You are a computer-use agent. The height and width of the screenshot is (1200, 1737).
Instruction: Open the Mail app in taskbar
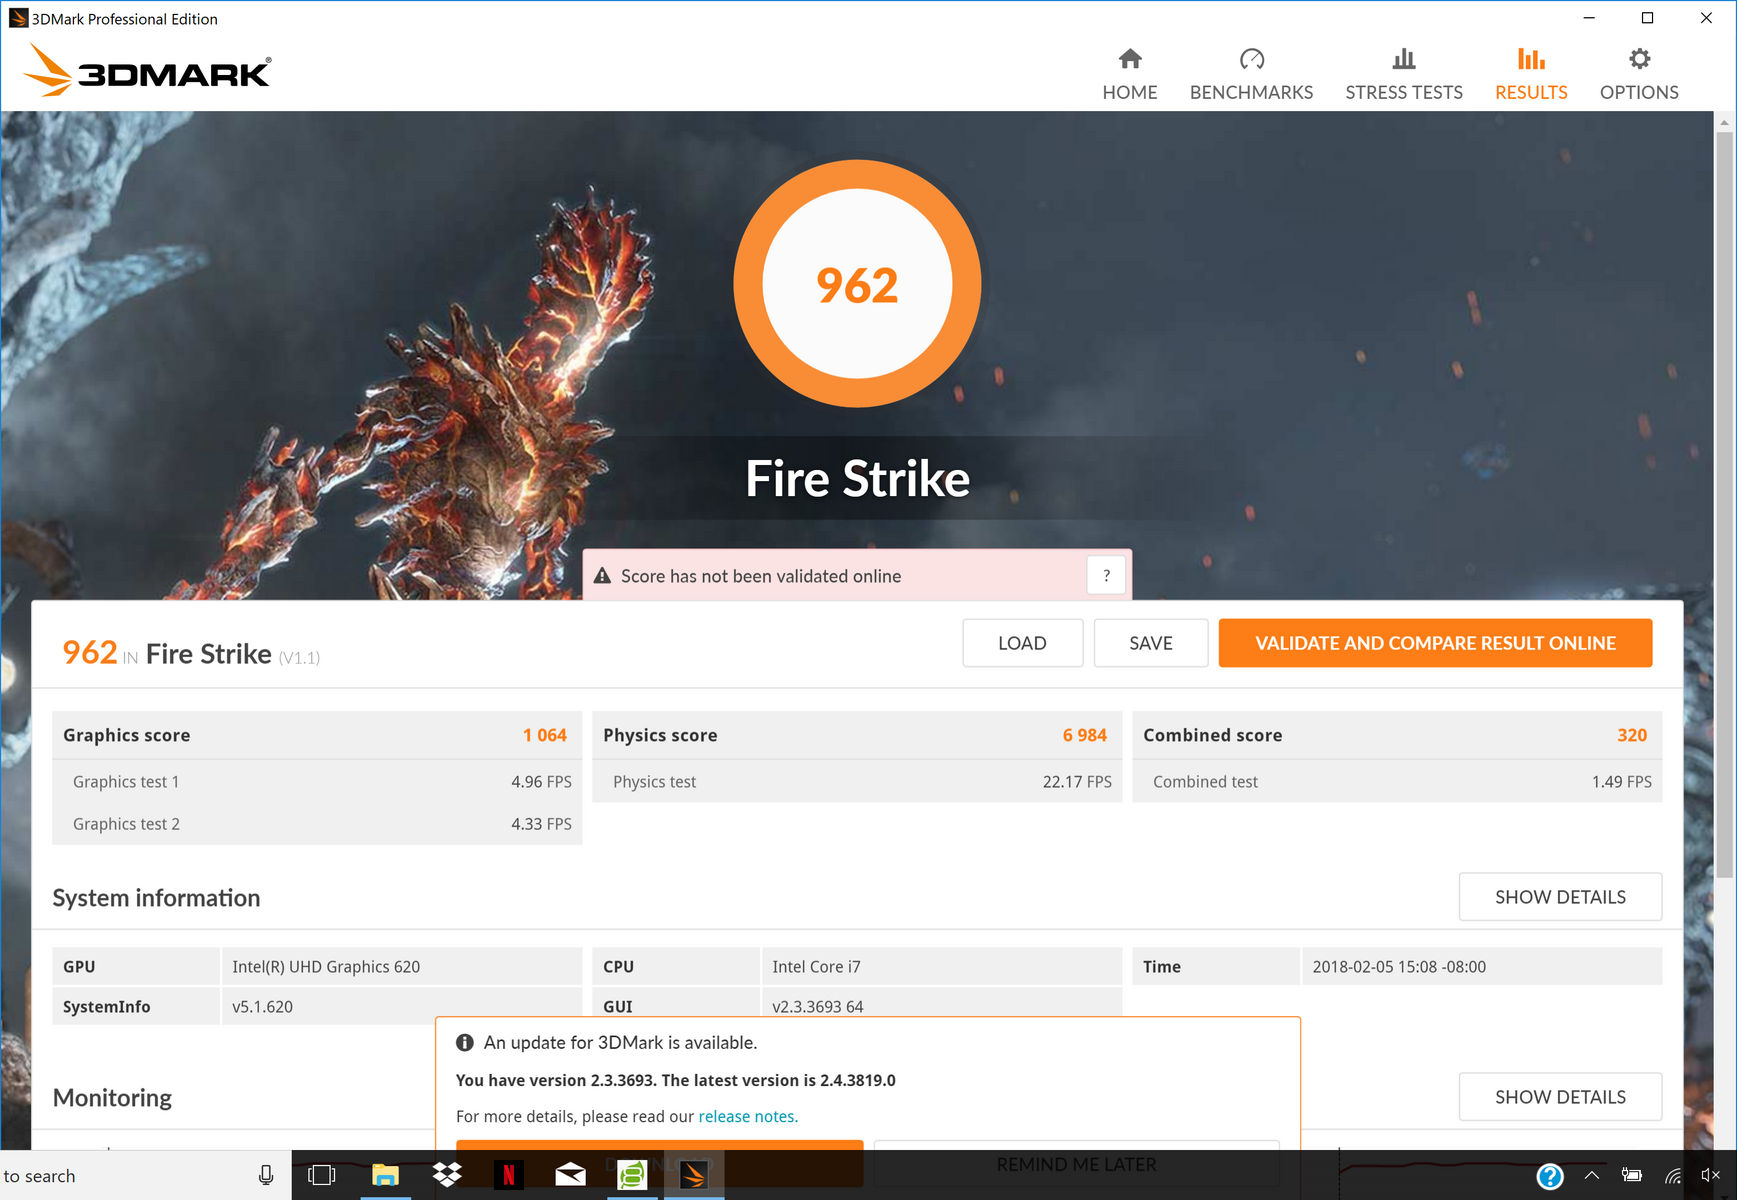(x=570, y=1175)
